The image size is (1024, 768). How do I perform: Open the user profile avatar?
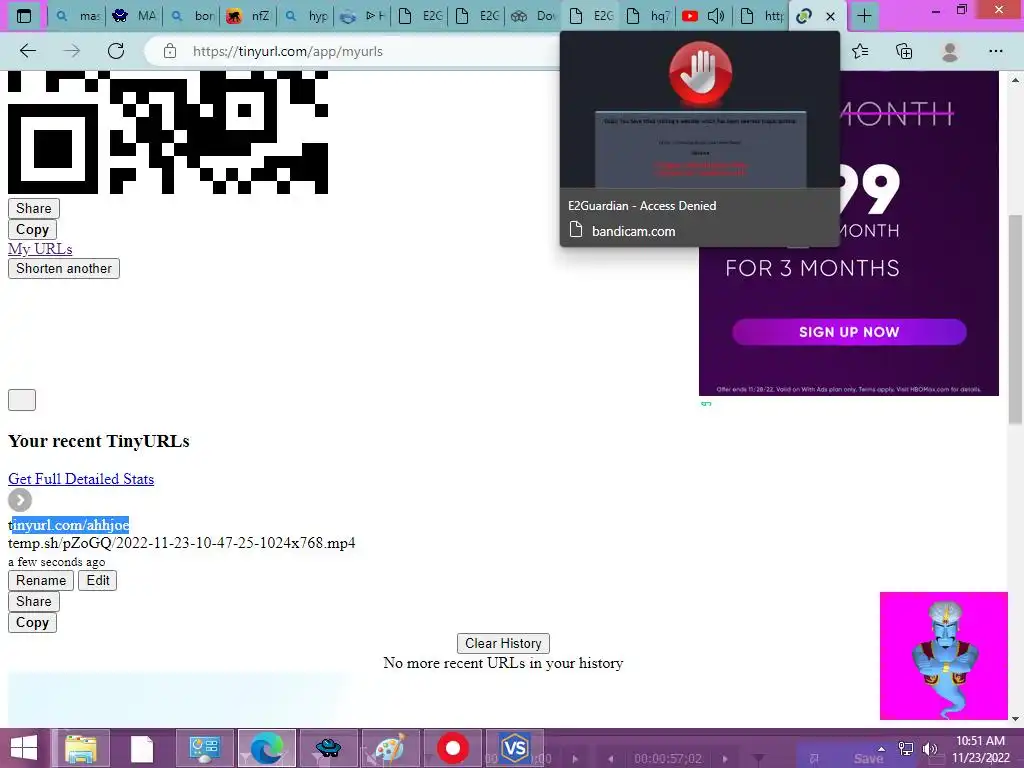[x=950, y=51]
